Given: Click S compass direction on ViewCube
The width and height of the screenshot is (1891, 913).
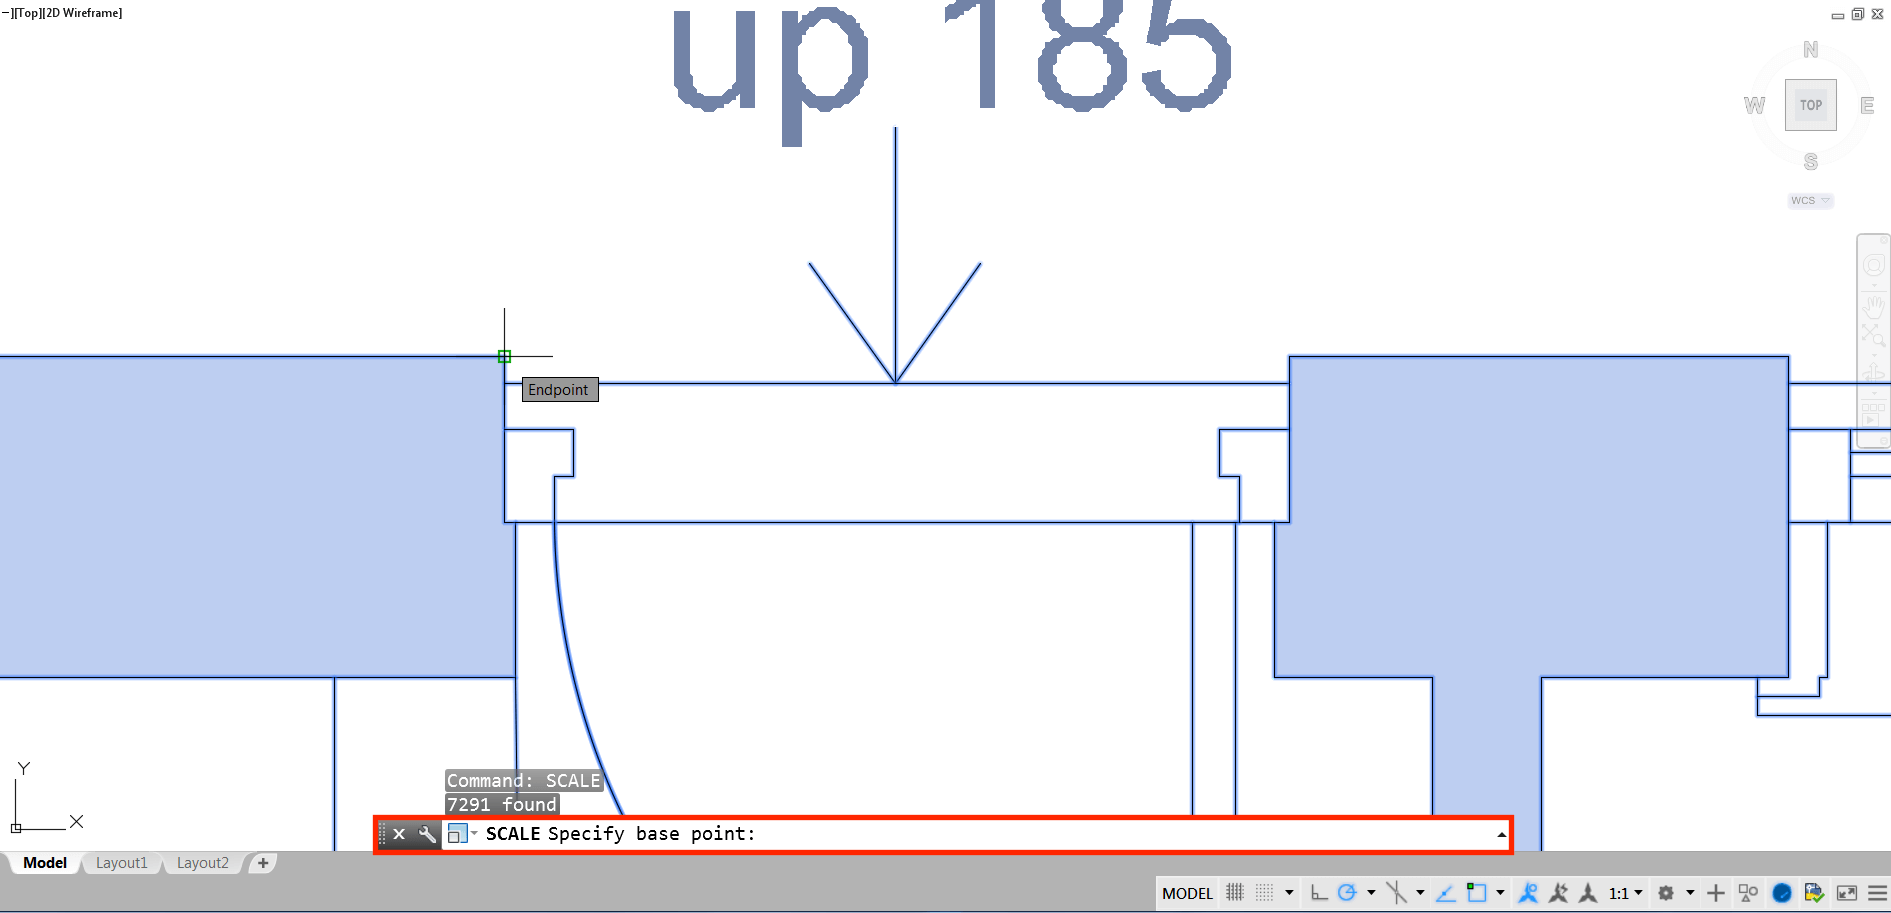Looking at the screenshot, I should pos(1811,161).
